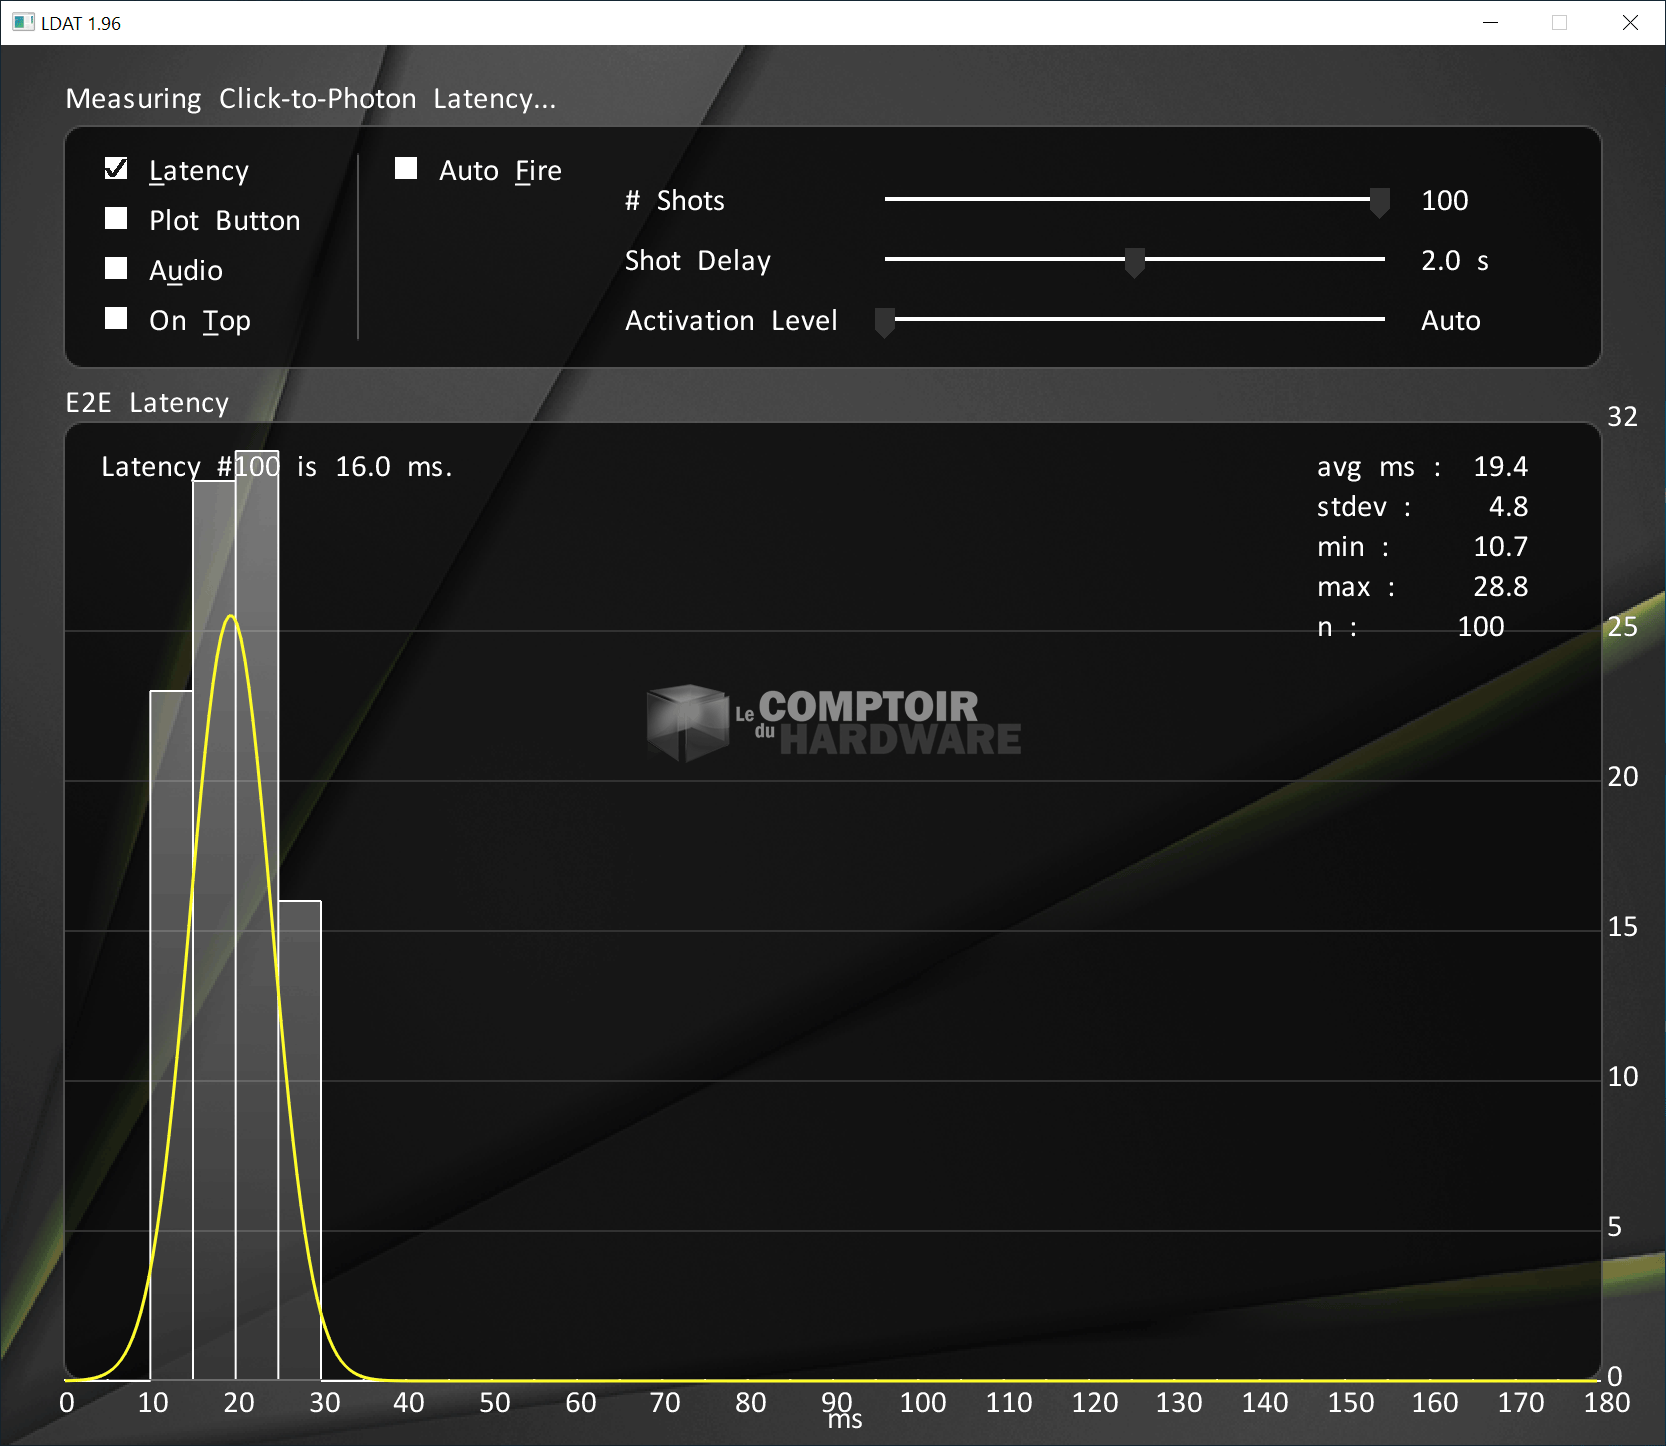
Task: Toggle the Auto Fire checkbox
Action: tap(406, 169)
